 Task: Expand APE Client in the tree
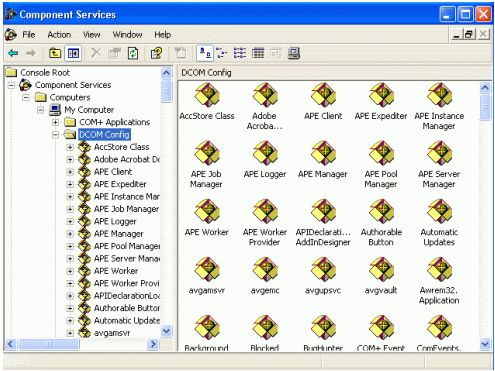pyautogui.click(x=70, y=172)
